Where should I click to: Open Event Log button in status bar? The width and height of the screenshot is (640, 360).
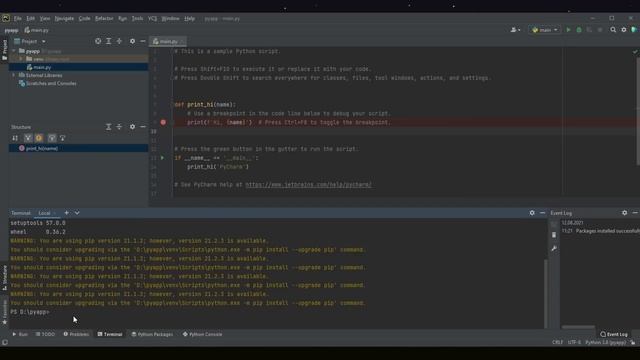coord(614,334)
